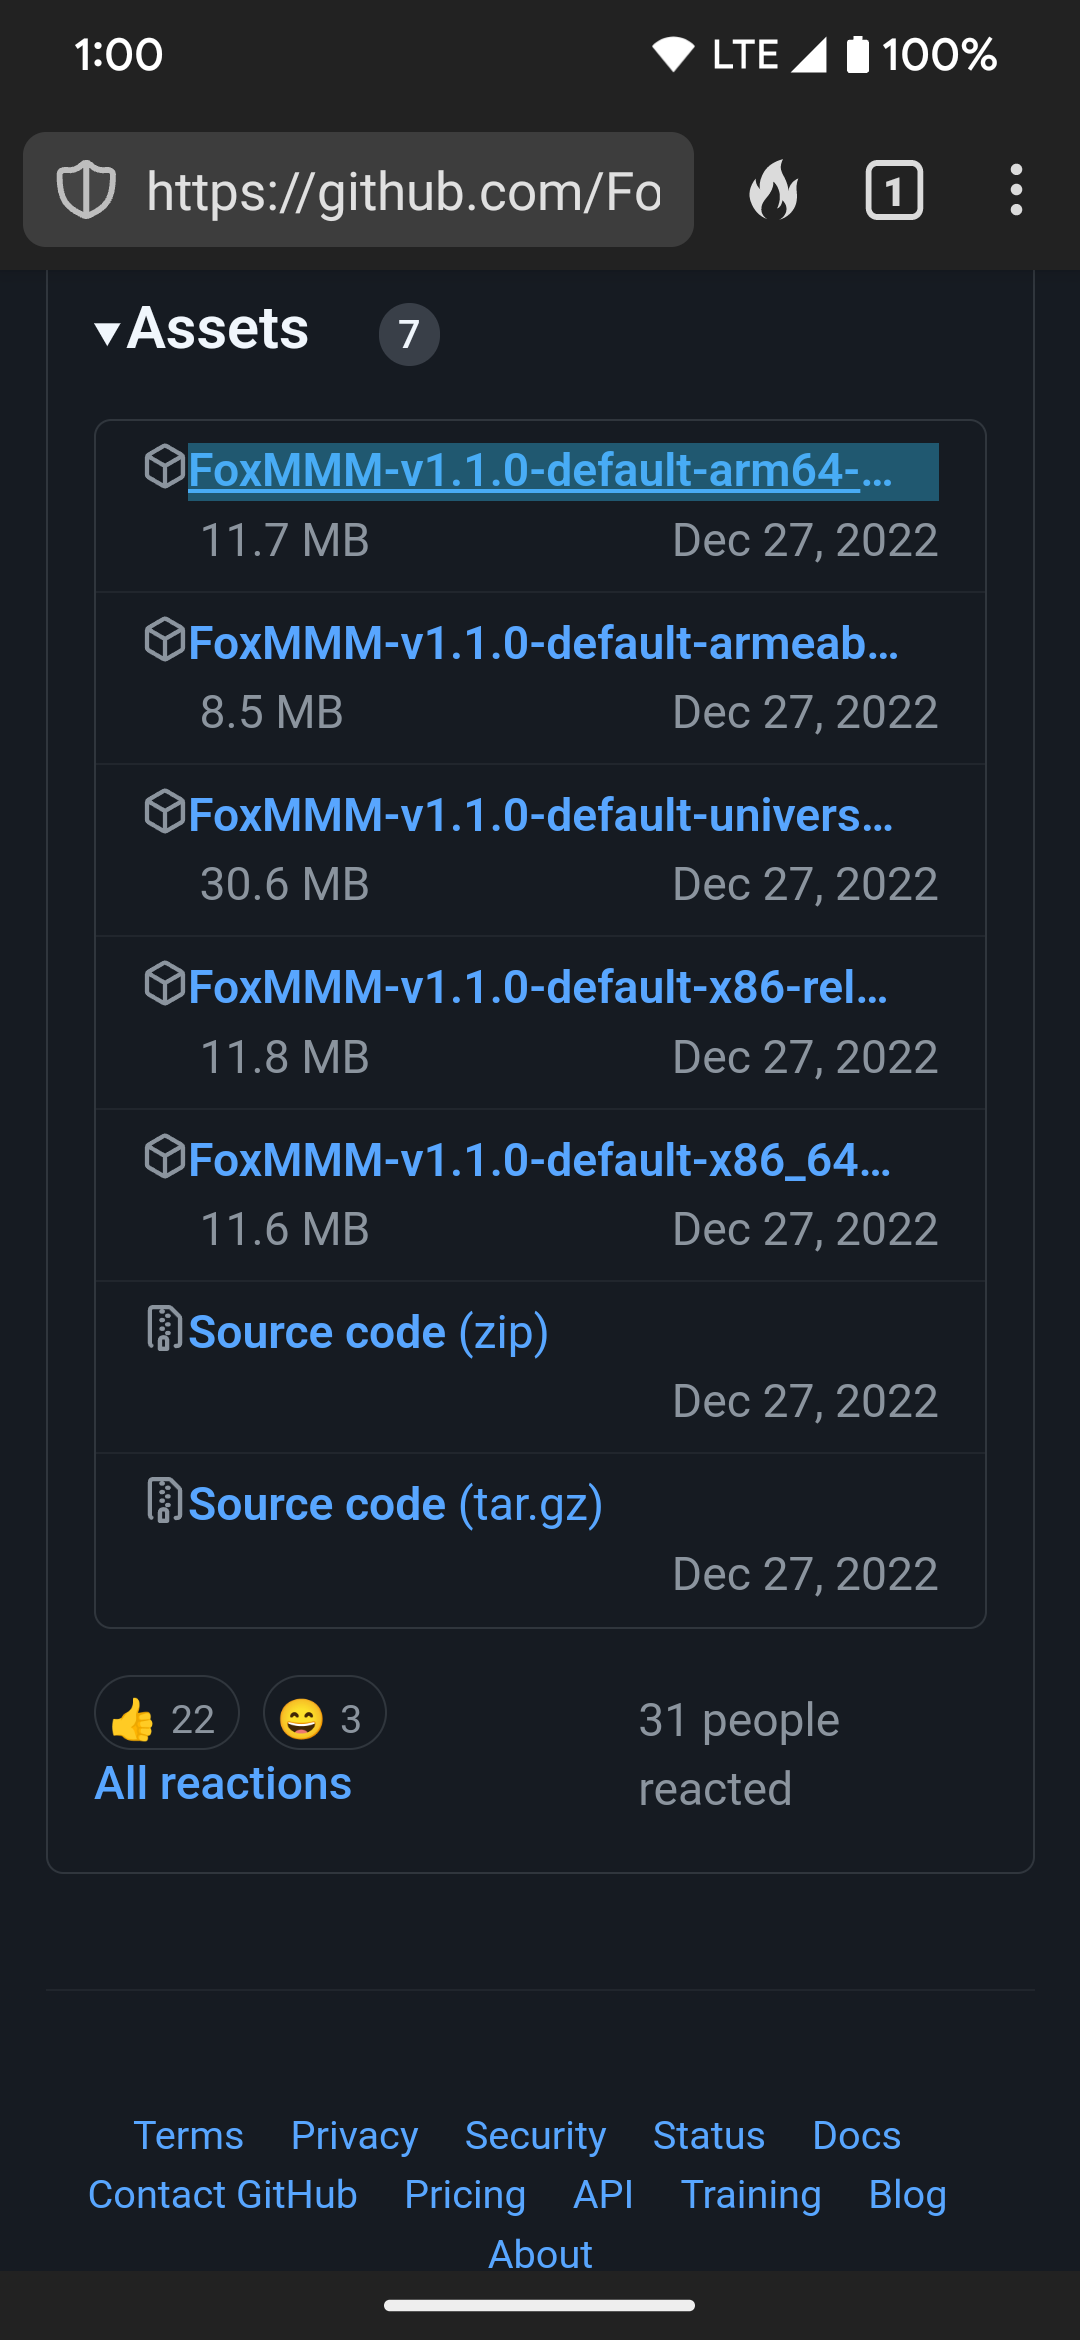Download FoxMMM-v1.1.0-default-armeab… asset
Screen dimensions: 1080x2340
click(543, 643)
